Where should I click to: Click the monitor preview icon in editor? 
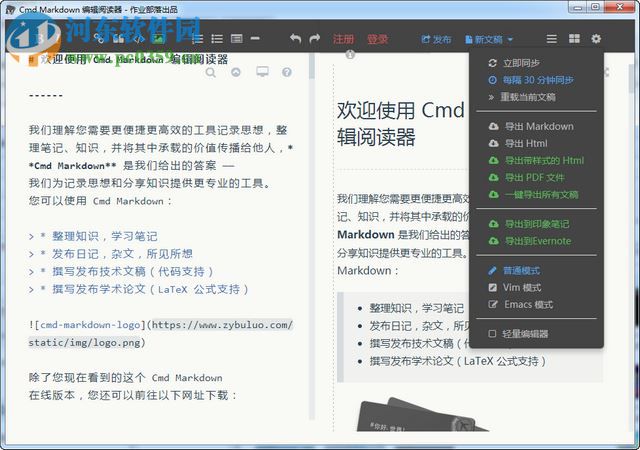[262, 72]
